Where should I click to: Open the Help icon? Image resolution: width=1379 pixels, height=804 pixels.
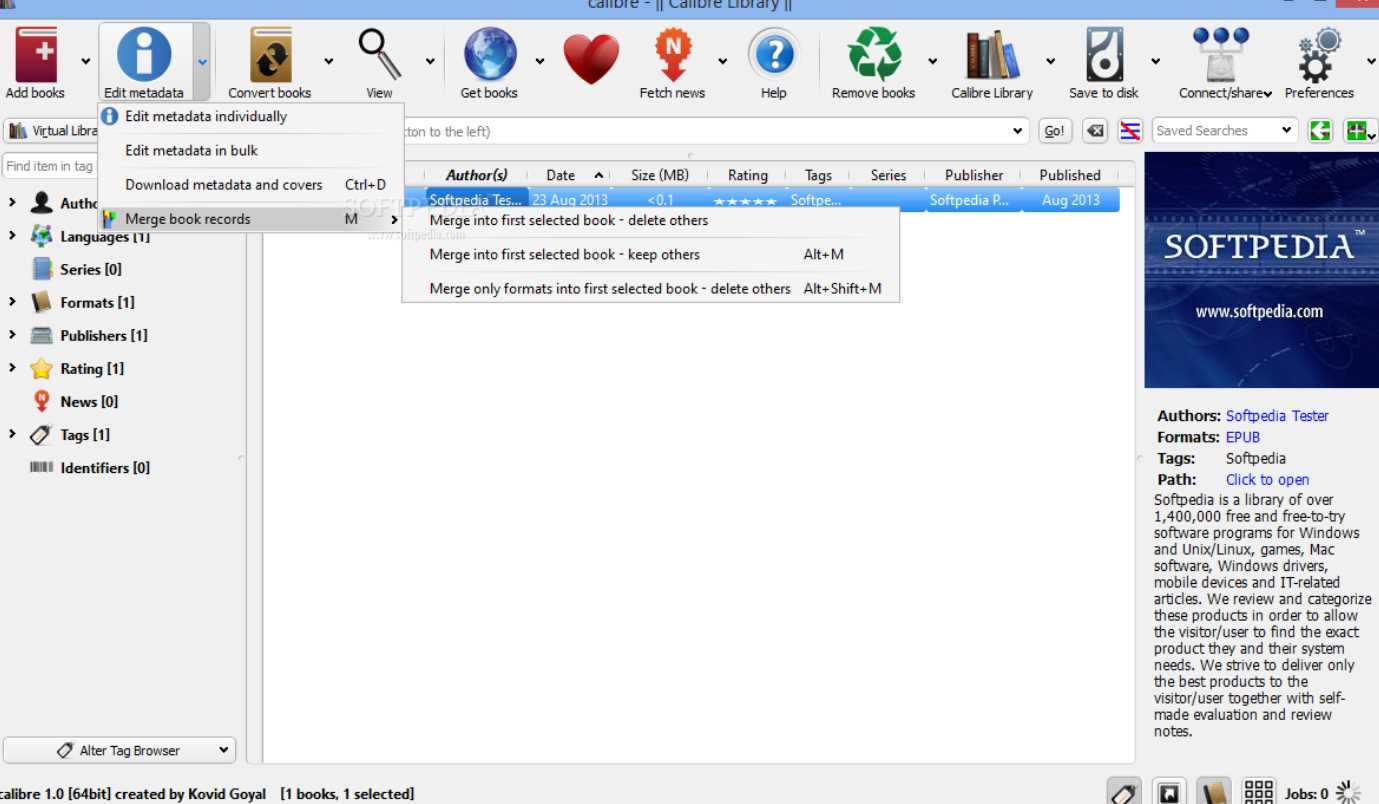click(773, 55)
